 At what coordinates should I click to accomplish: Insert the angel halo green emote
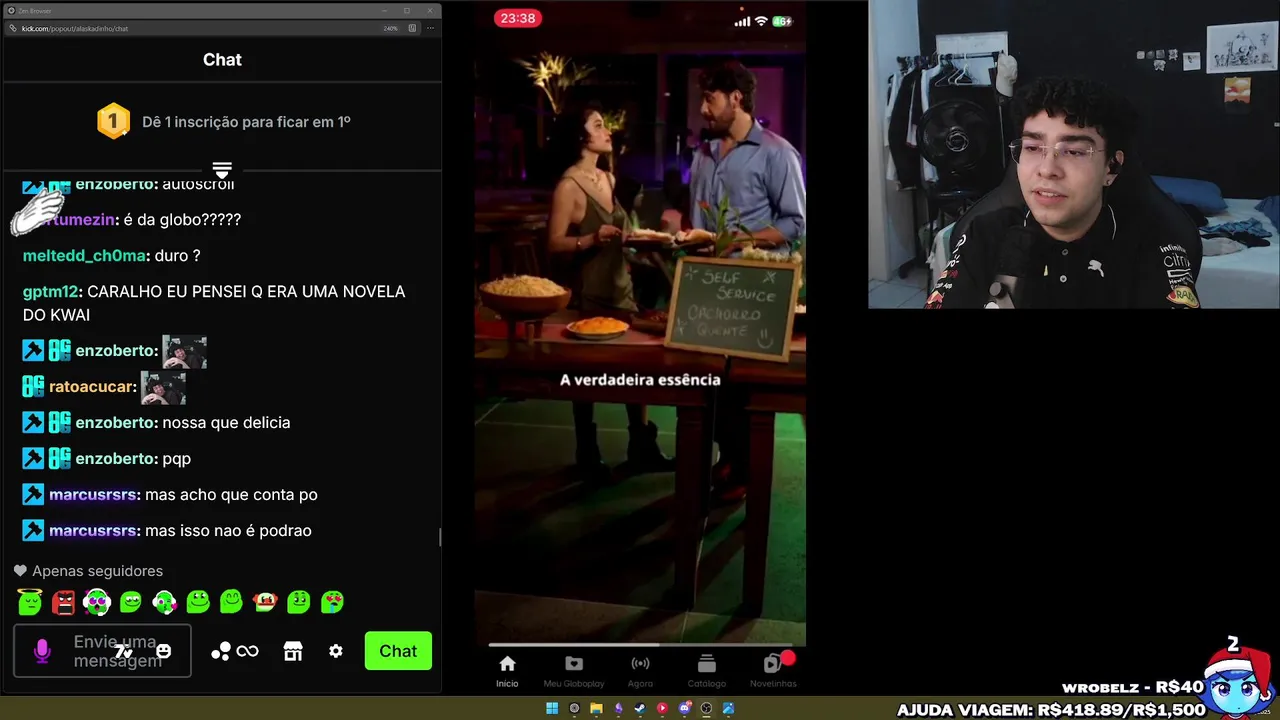click(30, 602)
